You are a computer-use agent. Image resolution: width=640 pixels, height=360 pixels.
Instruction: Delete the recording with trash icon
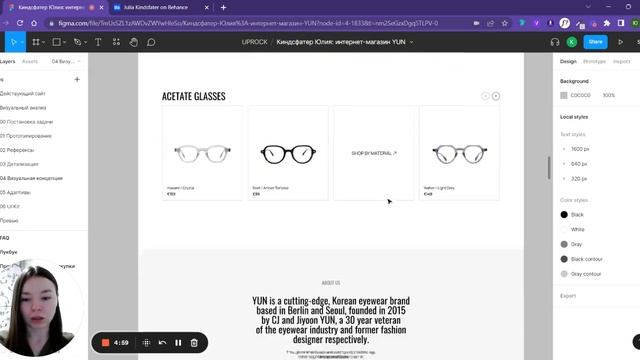pyautogui.click(x=194, y=342)
